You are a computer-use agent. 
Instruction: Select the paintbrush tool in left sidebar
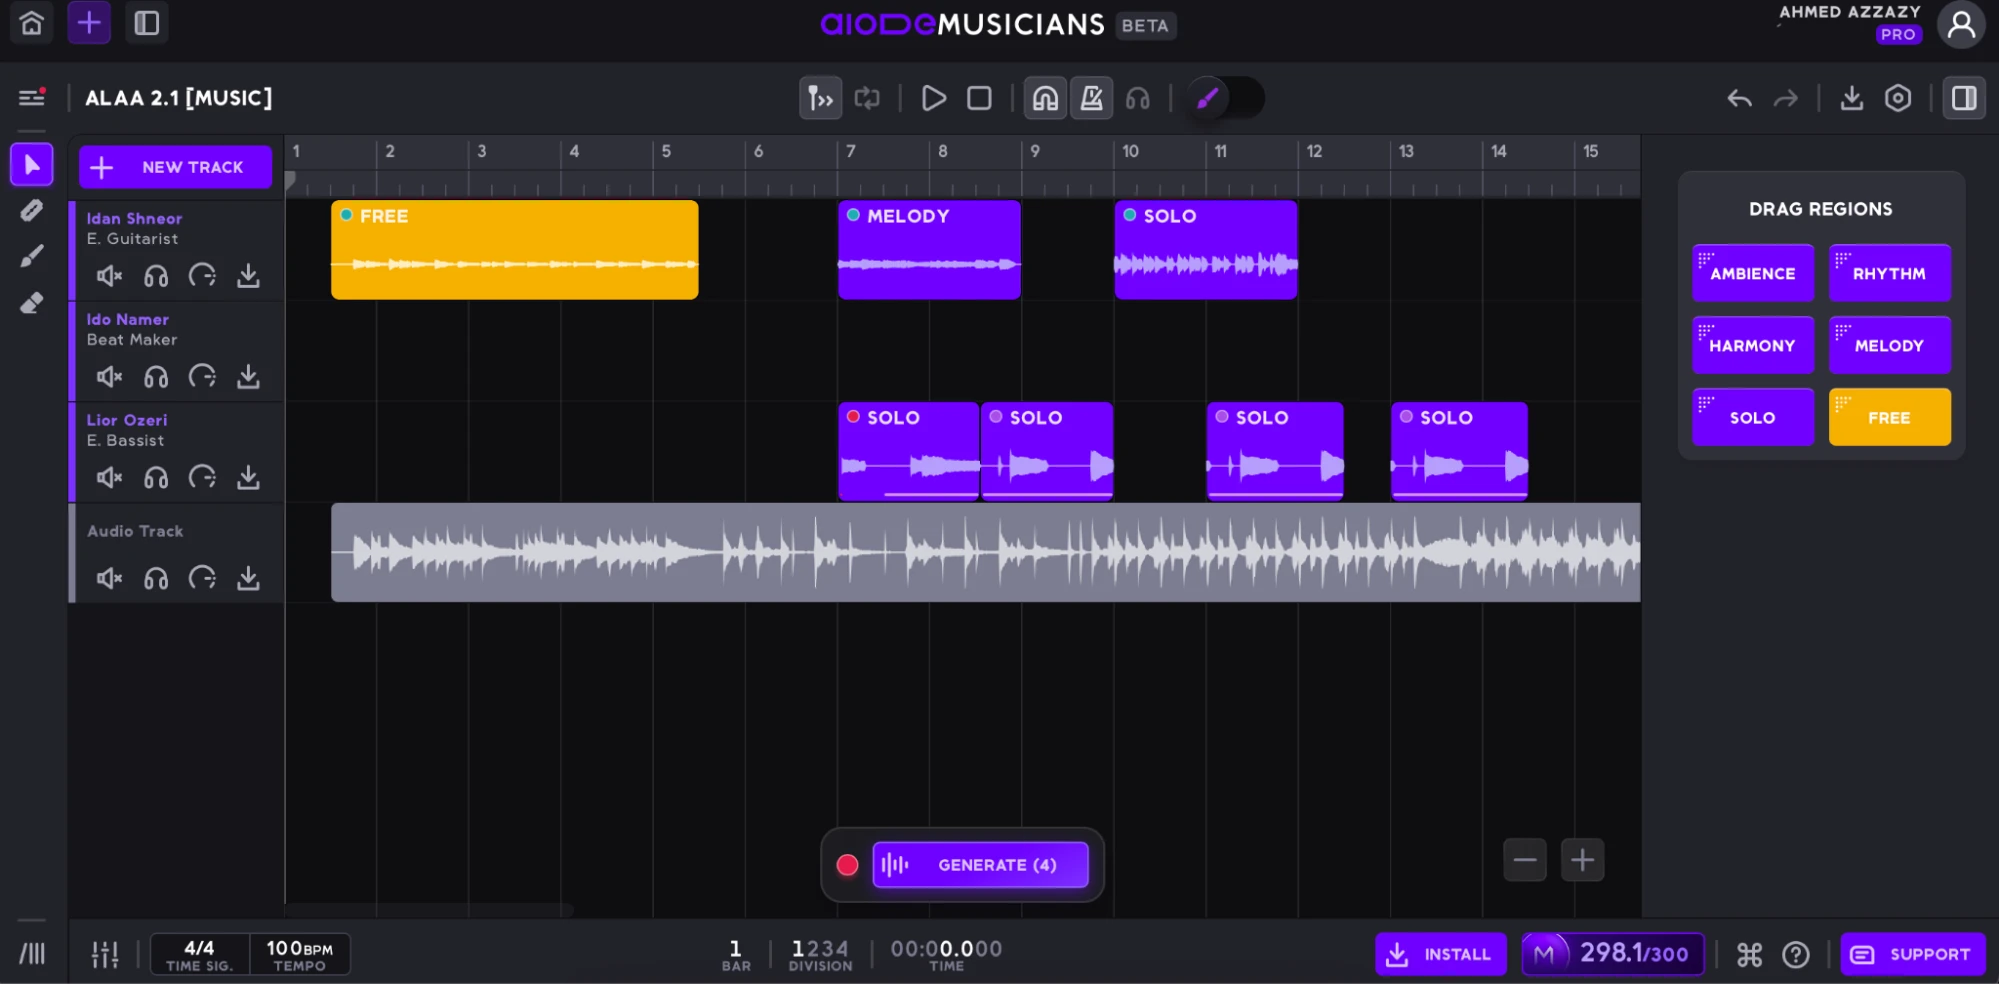[x=31, y=257]
